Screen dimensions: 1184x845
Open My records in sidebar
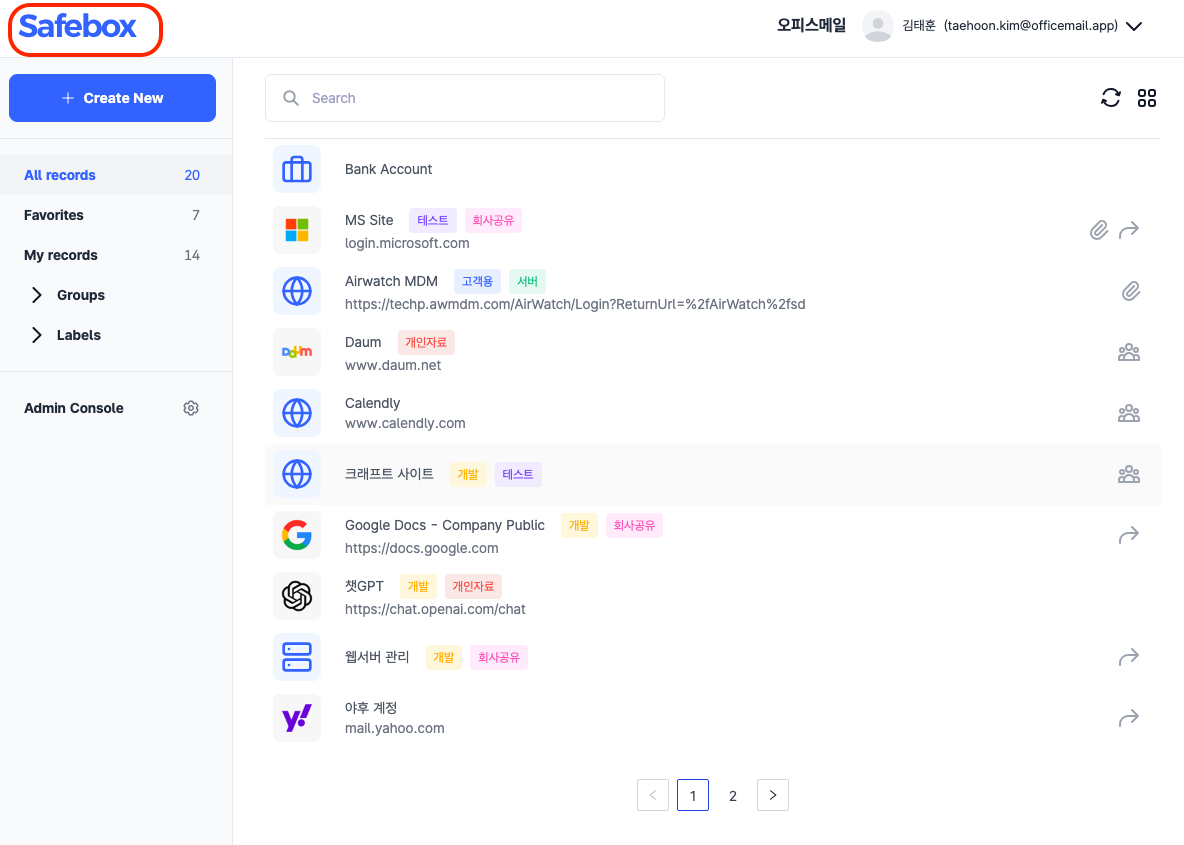point(61,255)
